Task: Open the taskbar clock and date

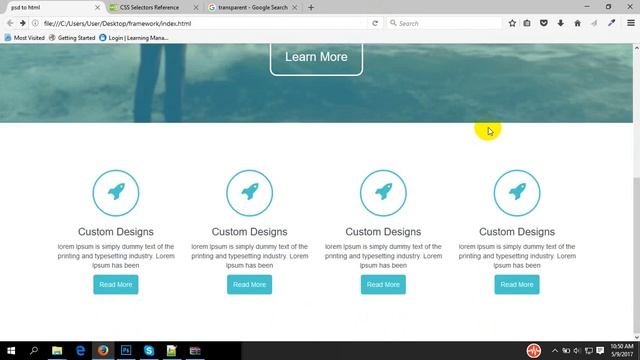Action: (622, 351)
